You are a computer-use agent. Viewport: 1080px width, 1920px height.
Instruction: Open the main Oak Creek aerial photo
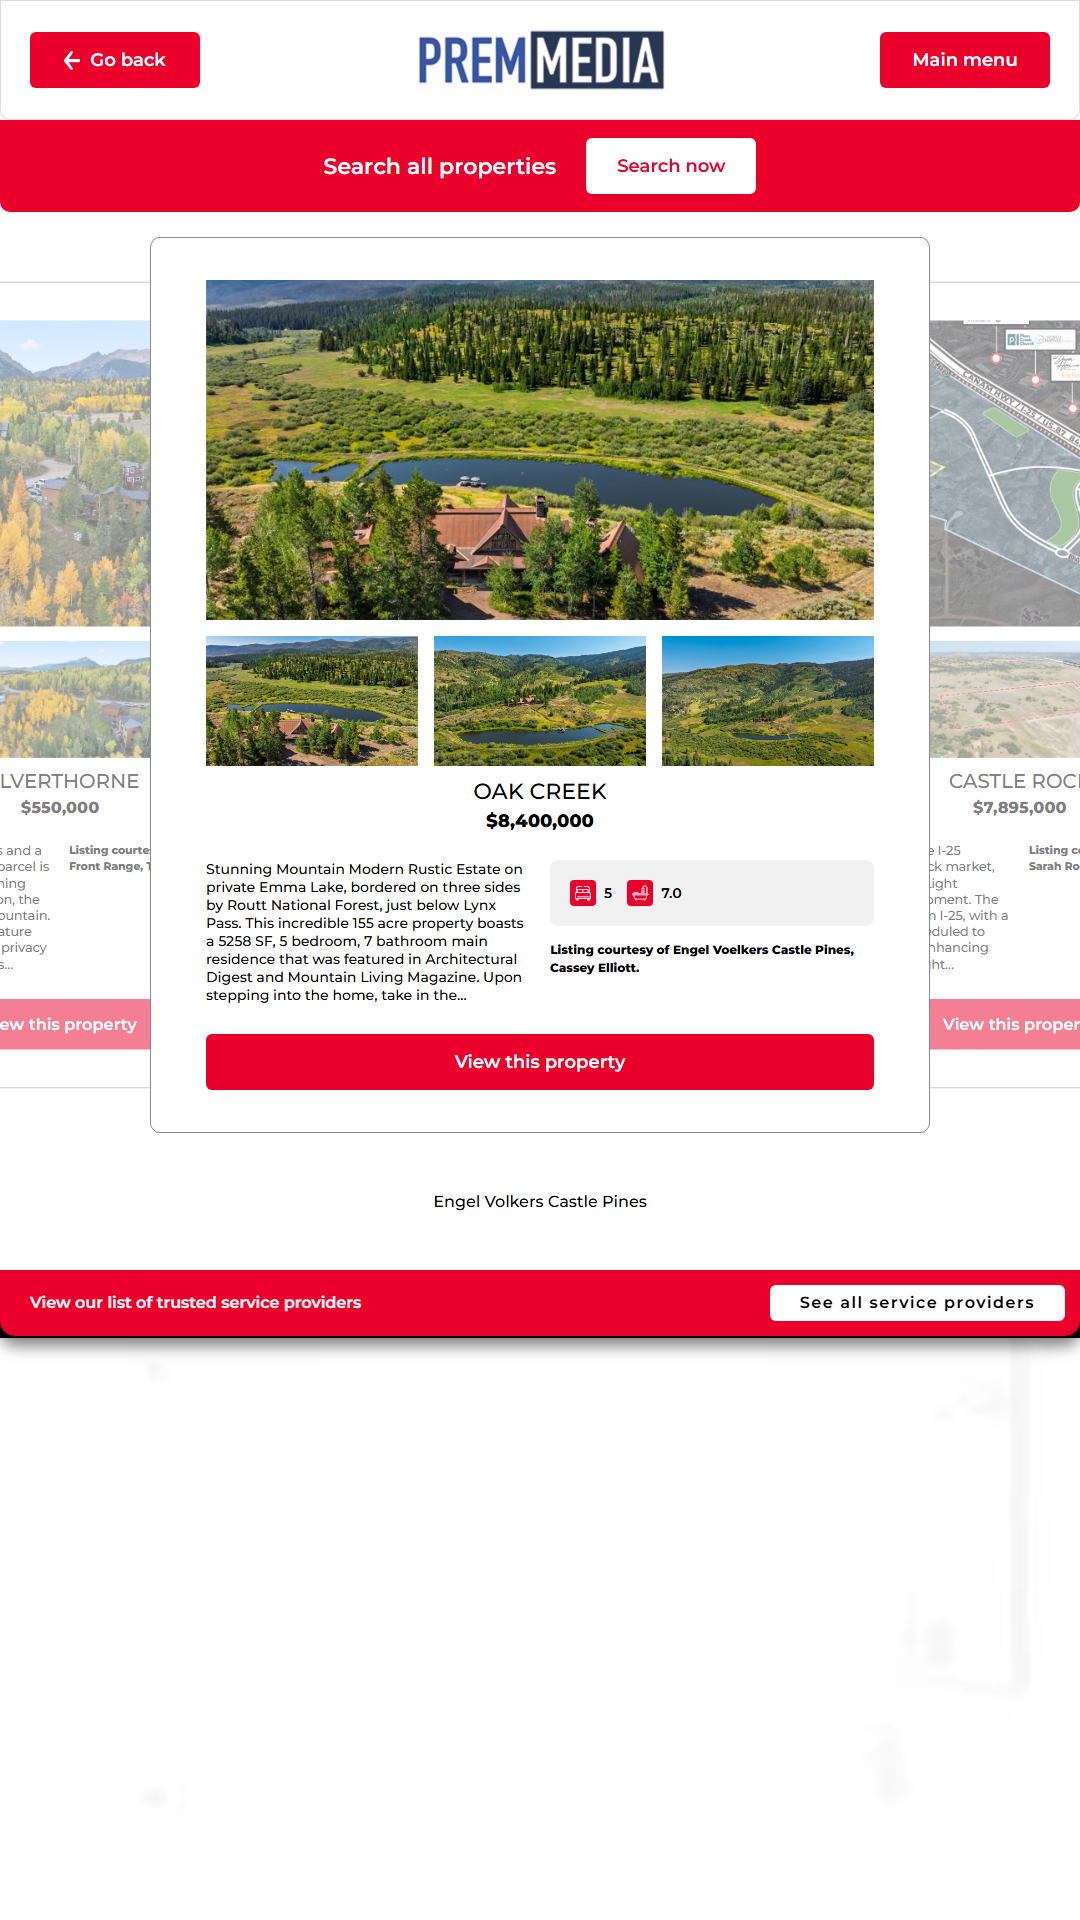540,450
